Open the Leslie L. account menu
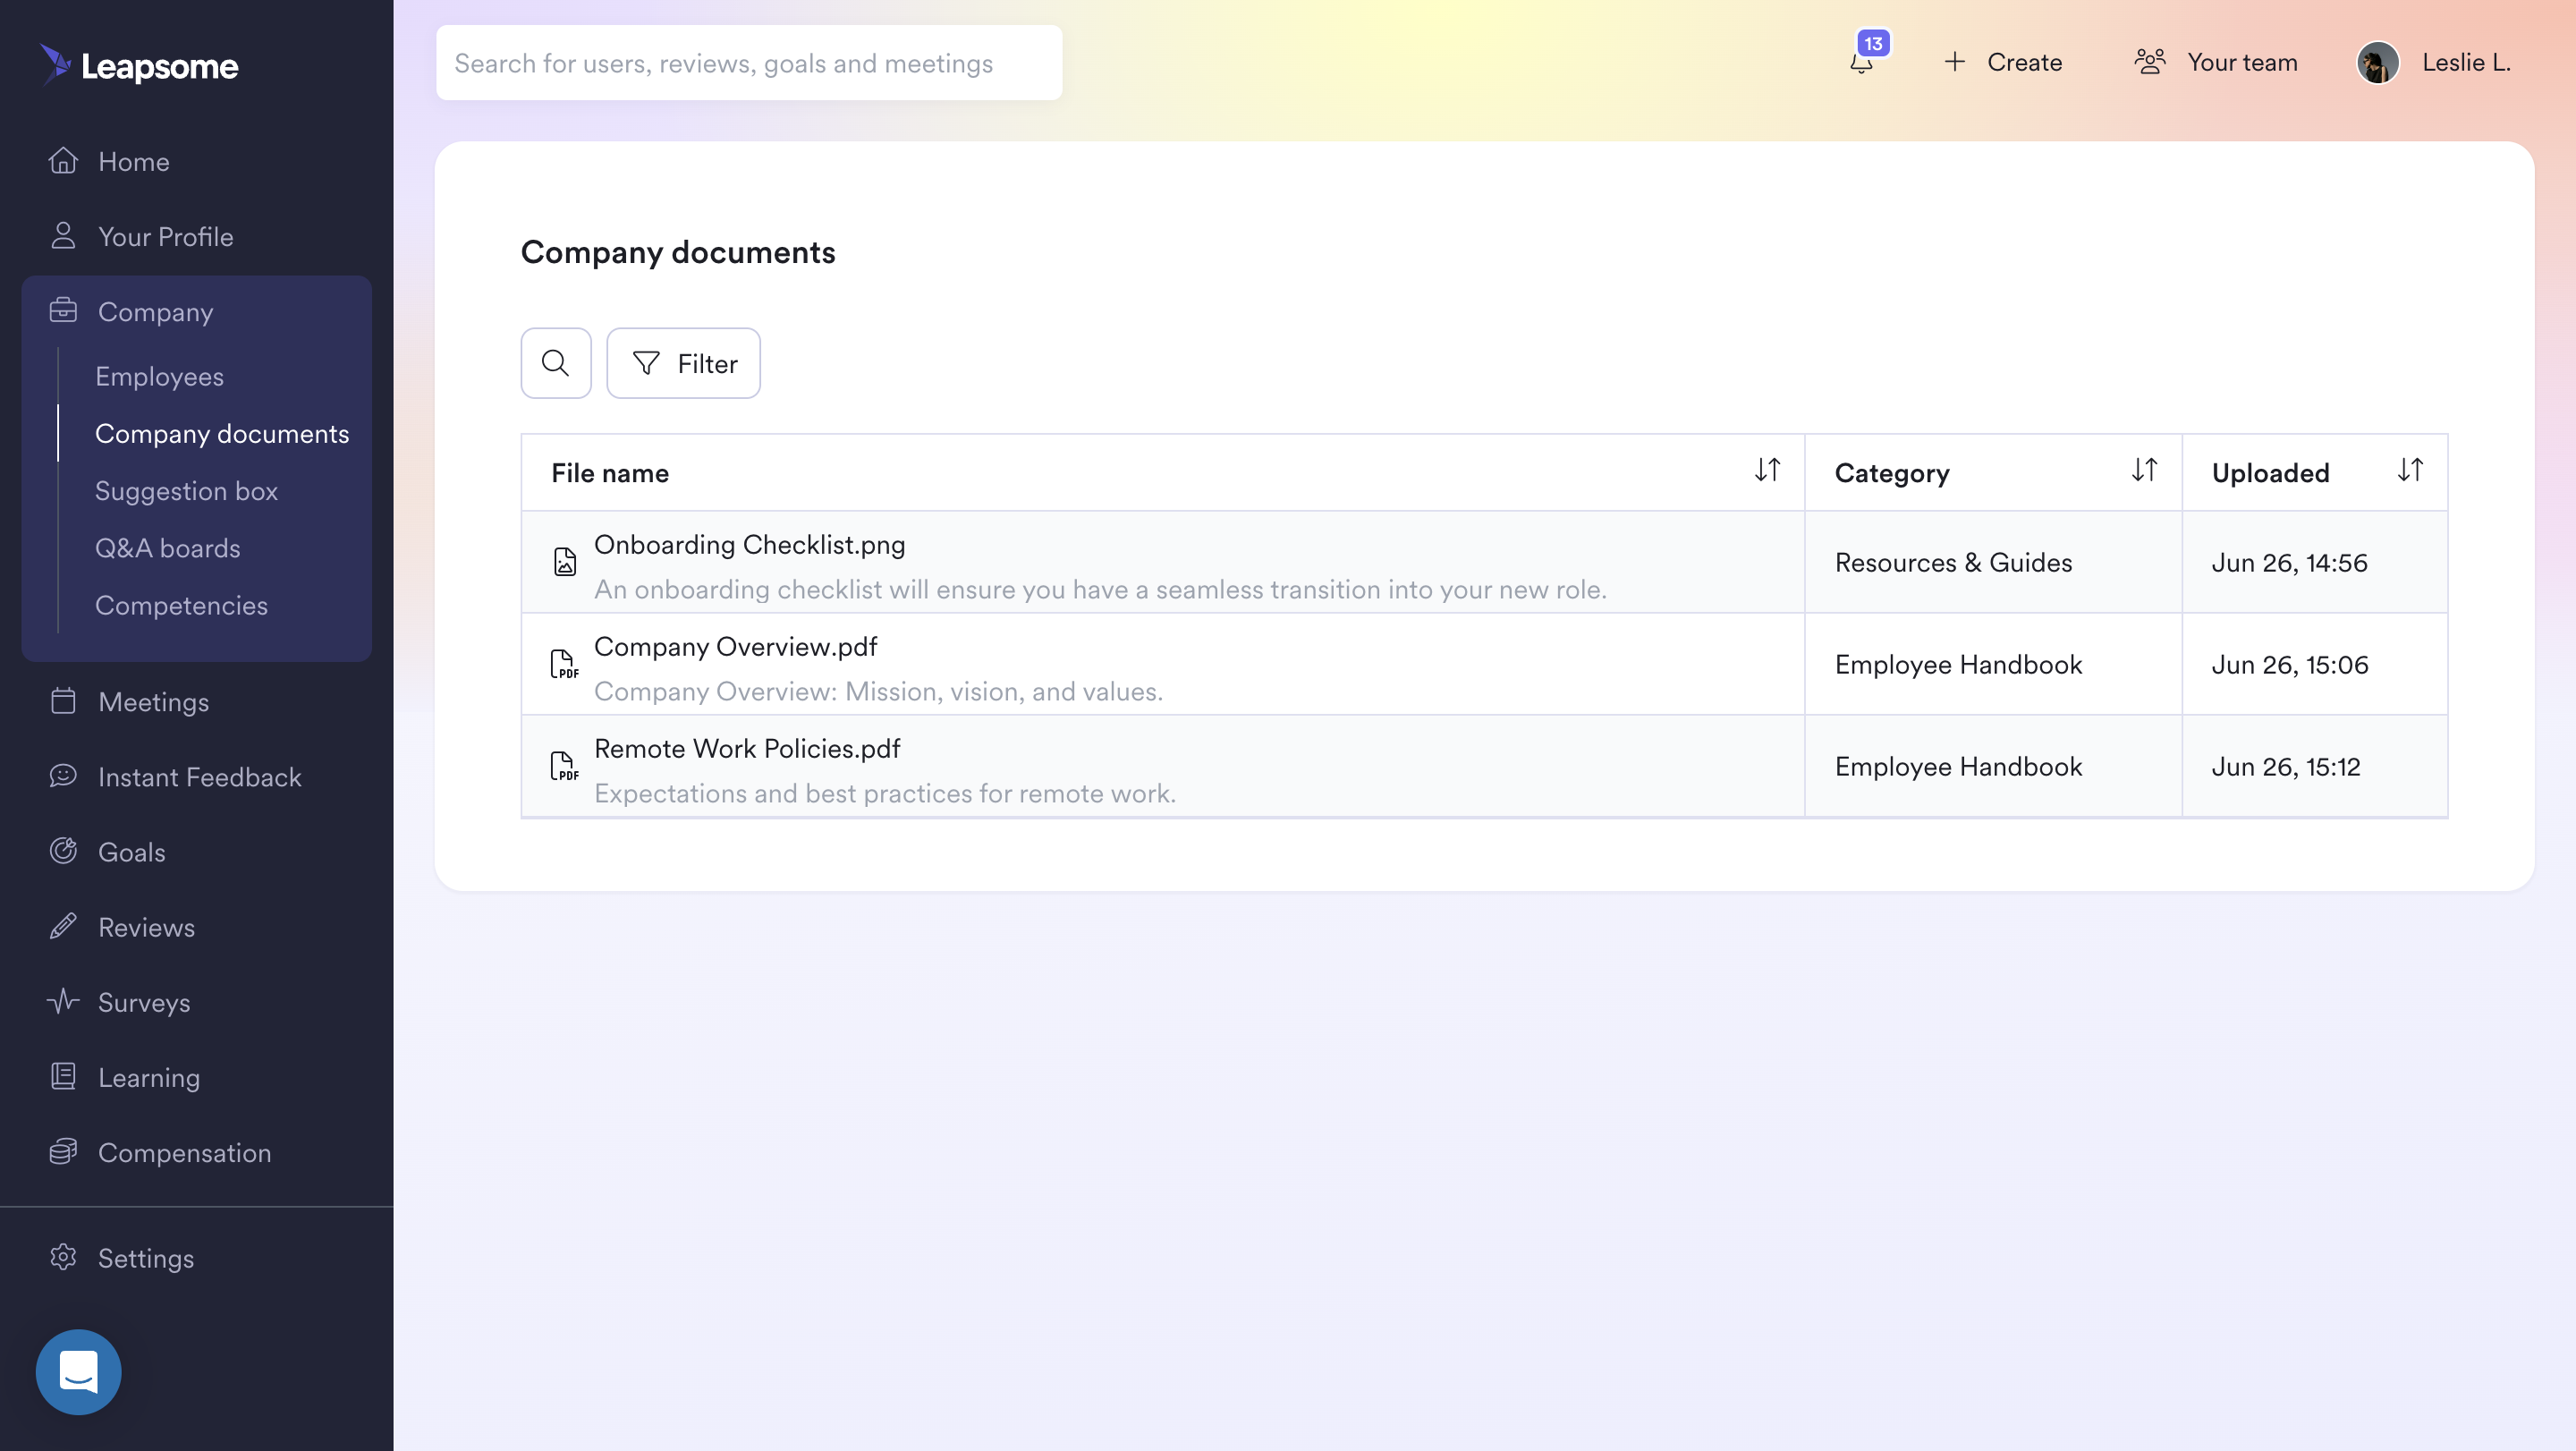The height and width of the screenshot is (1451, 2576). [2433, 62]
